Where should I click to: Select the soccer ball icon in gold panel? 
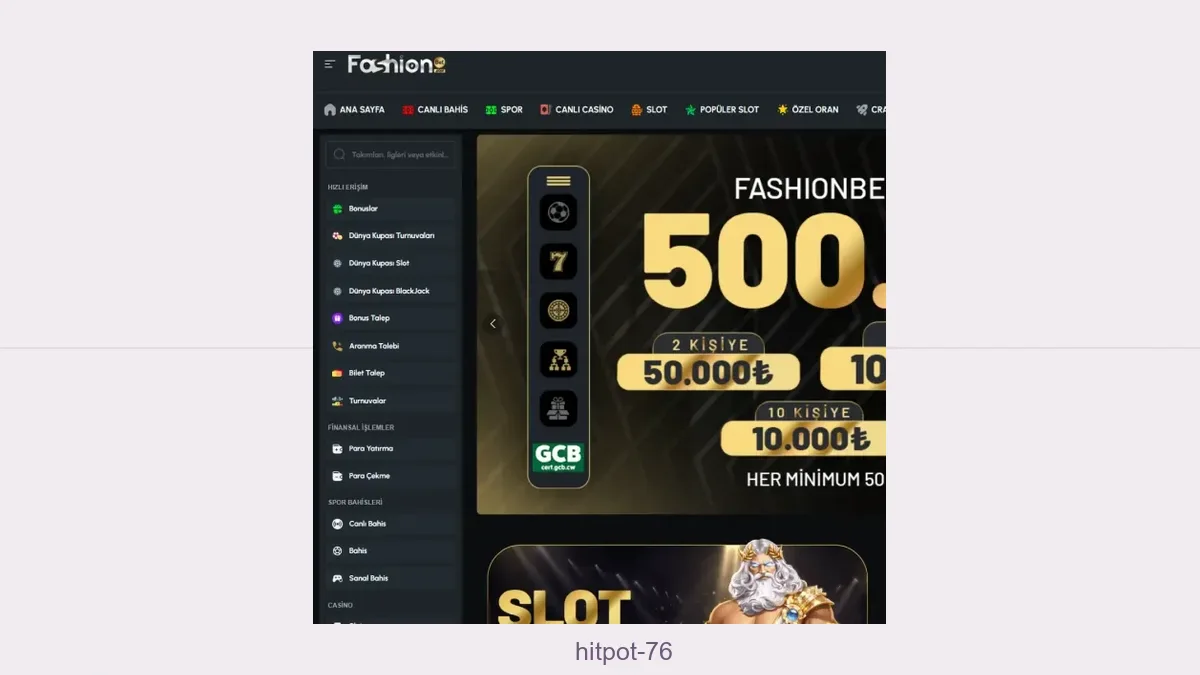(558, 212)
